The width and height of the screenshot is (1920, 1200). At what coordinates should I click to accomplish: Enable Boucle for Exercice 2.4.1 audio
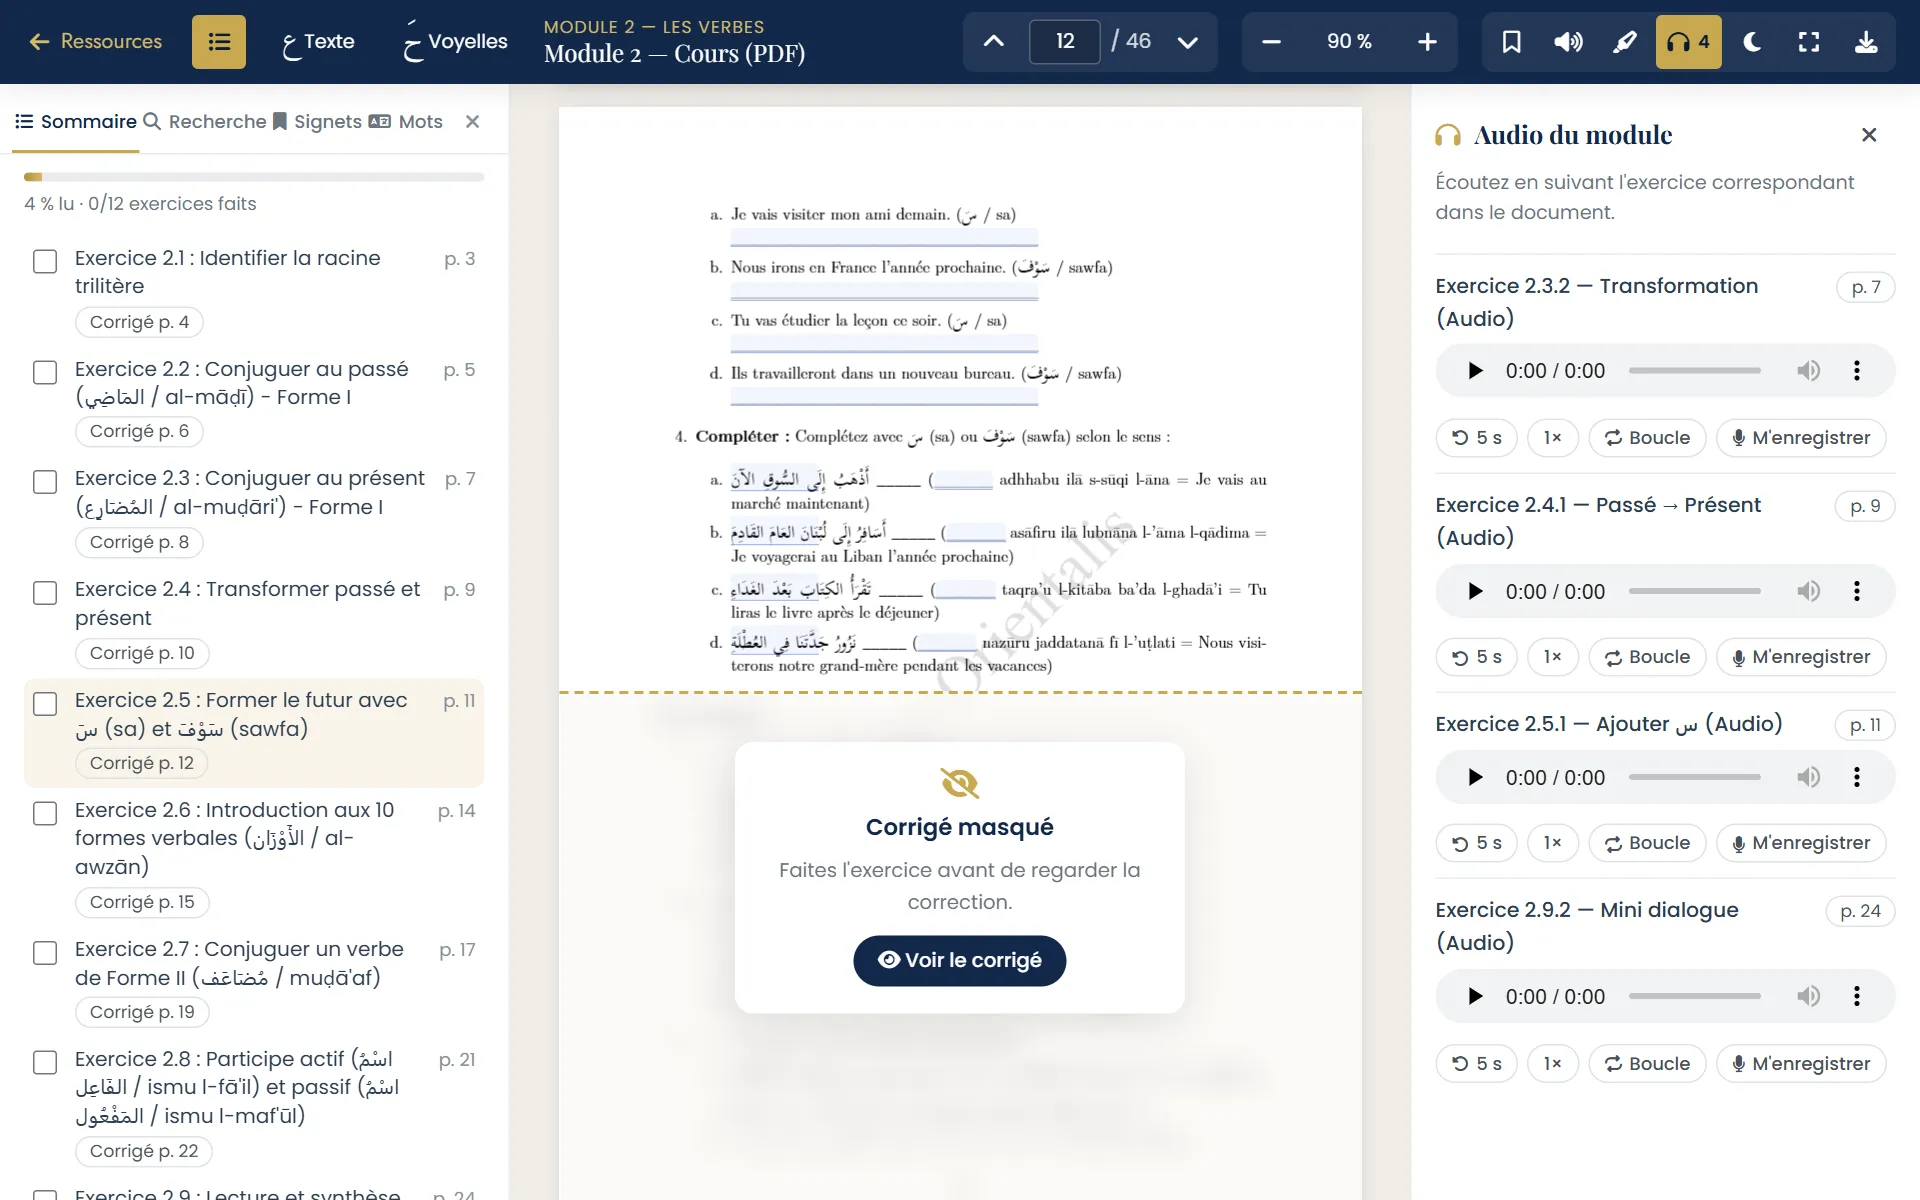[1647, 658]
